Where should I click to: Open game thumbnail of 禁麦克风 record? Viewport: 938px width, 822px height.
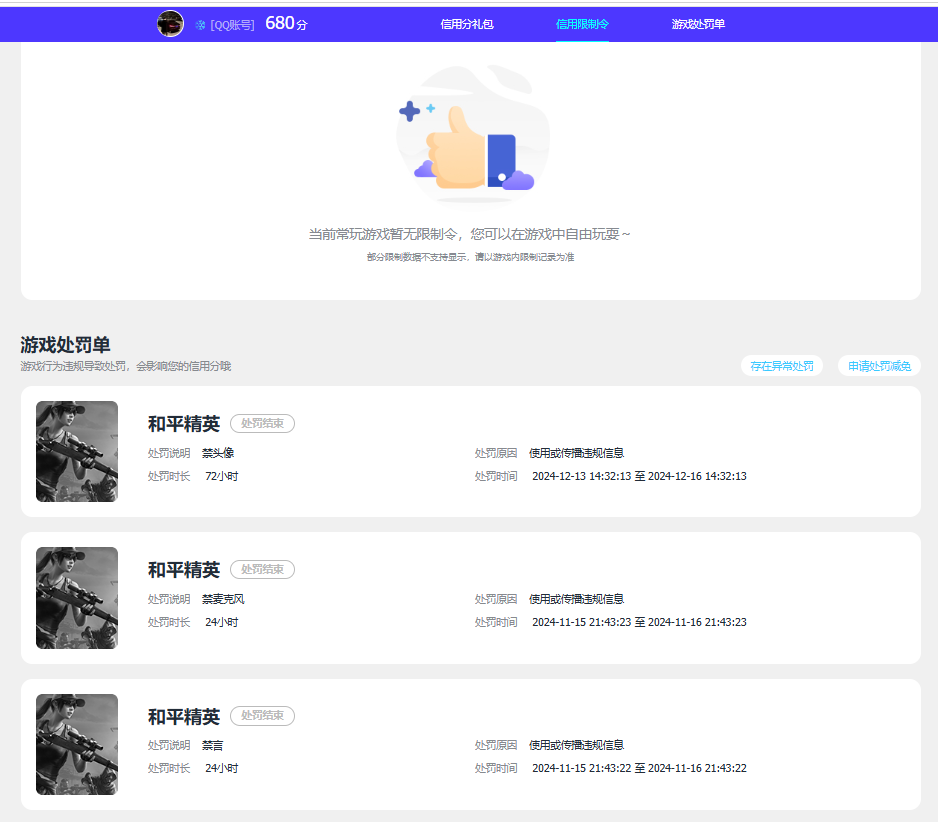(77, 598)
